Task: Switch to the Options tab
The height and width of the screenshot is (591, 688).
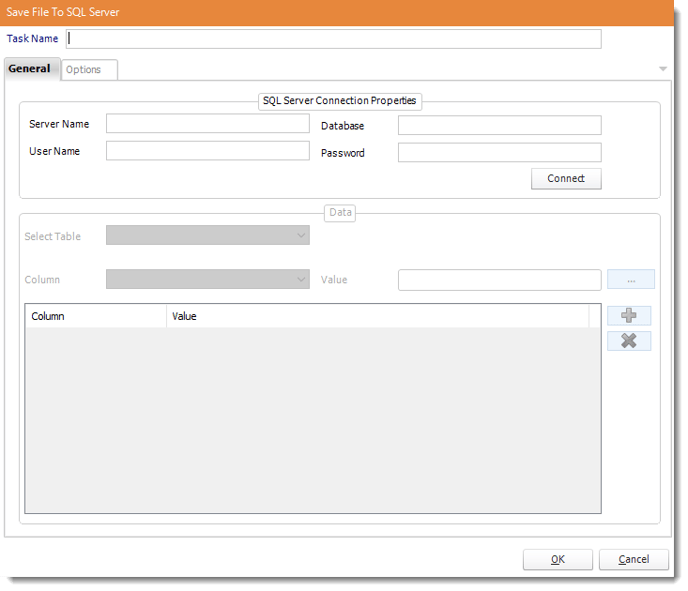Action: (x=90, y=70)
